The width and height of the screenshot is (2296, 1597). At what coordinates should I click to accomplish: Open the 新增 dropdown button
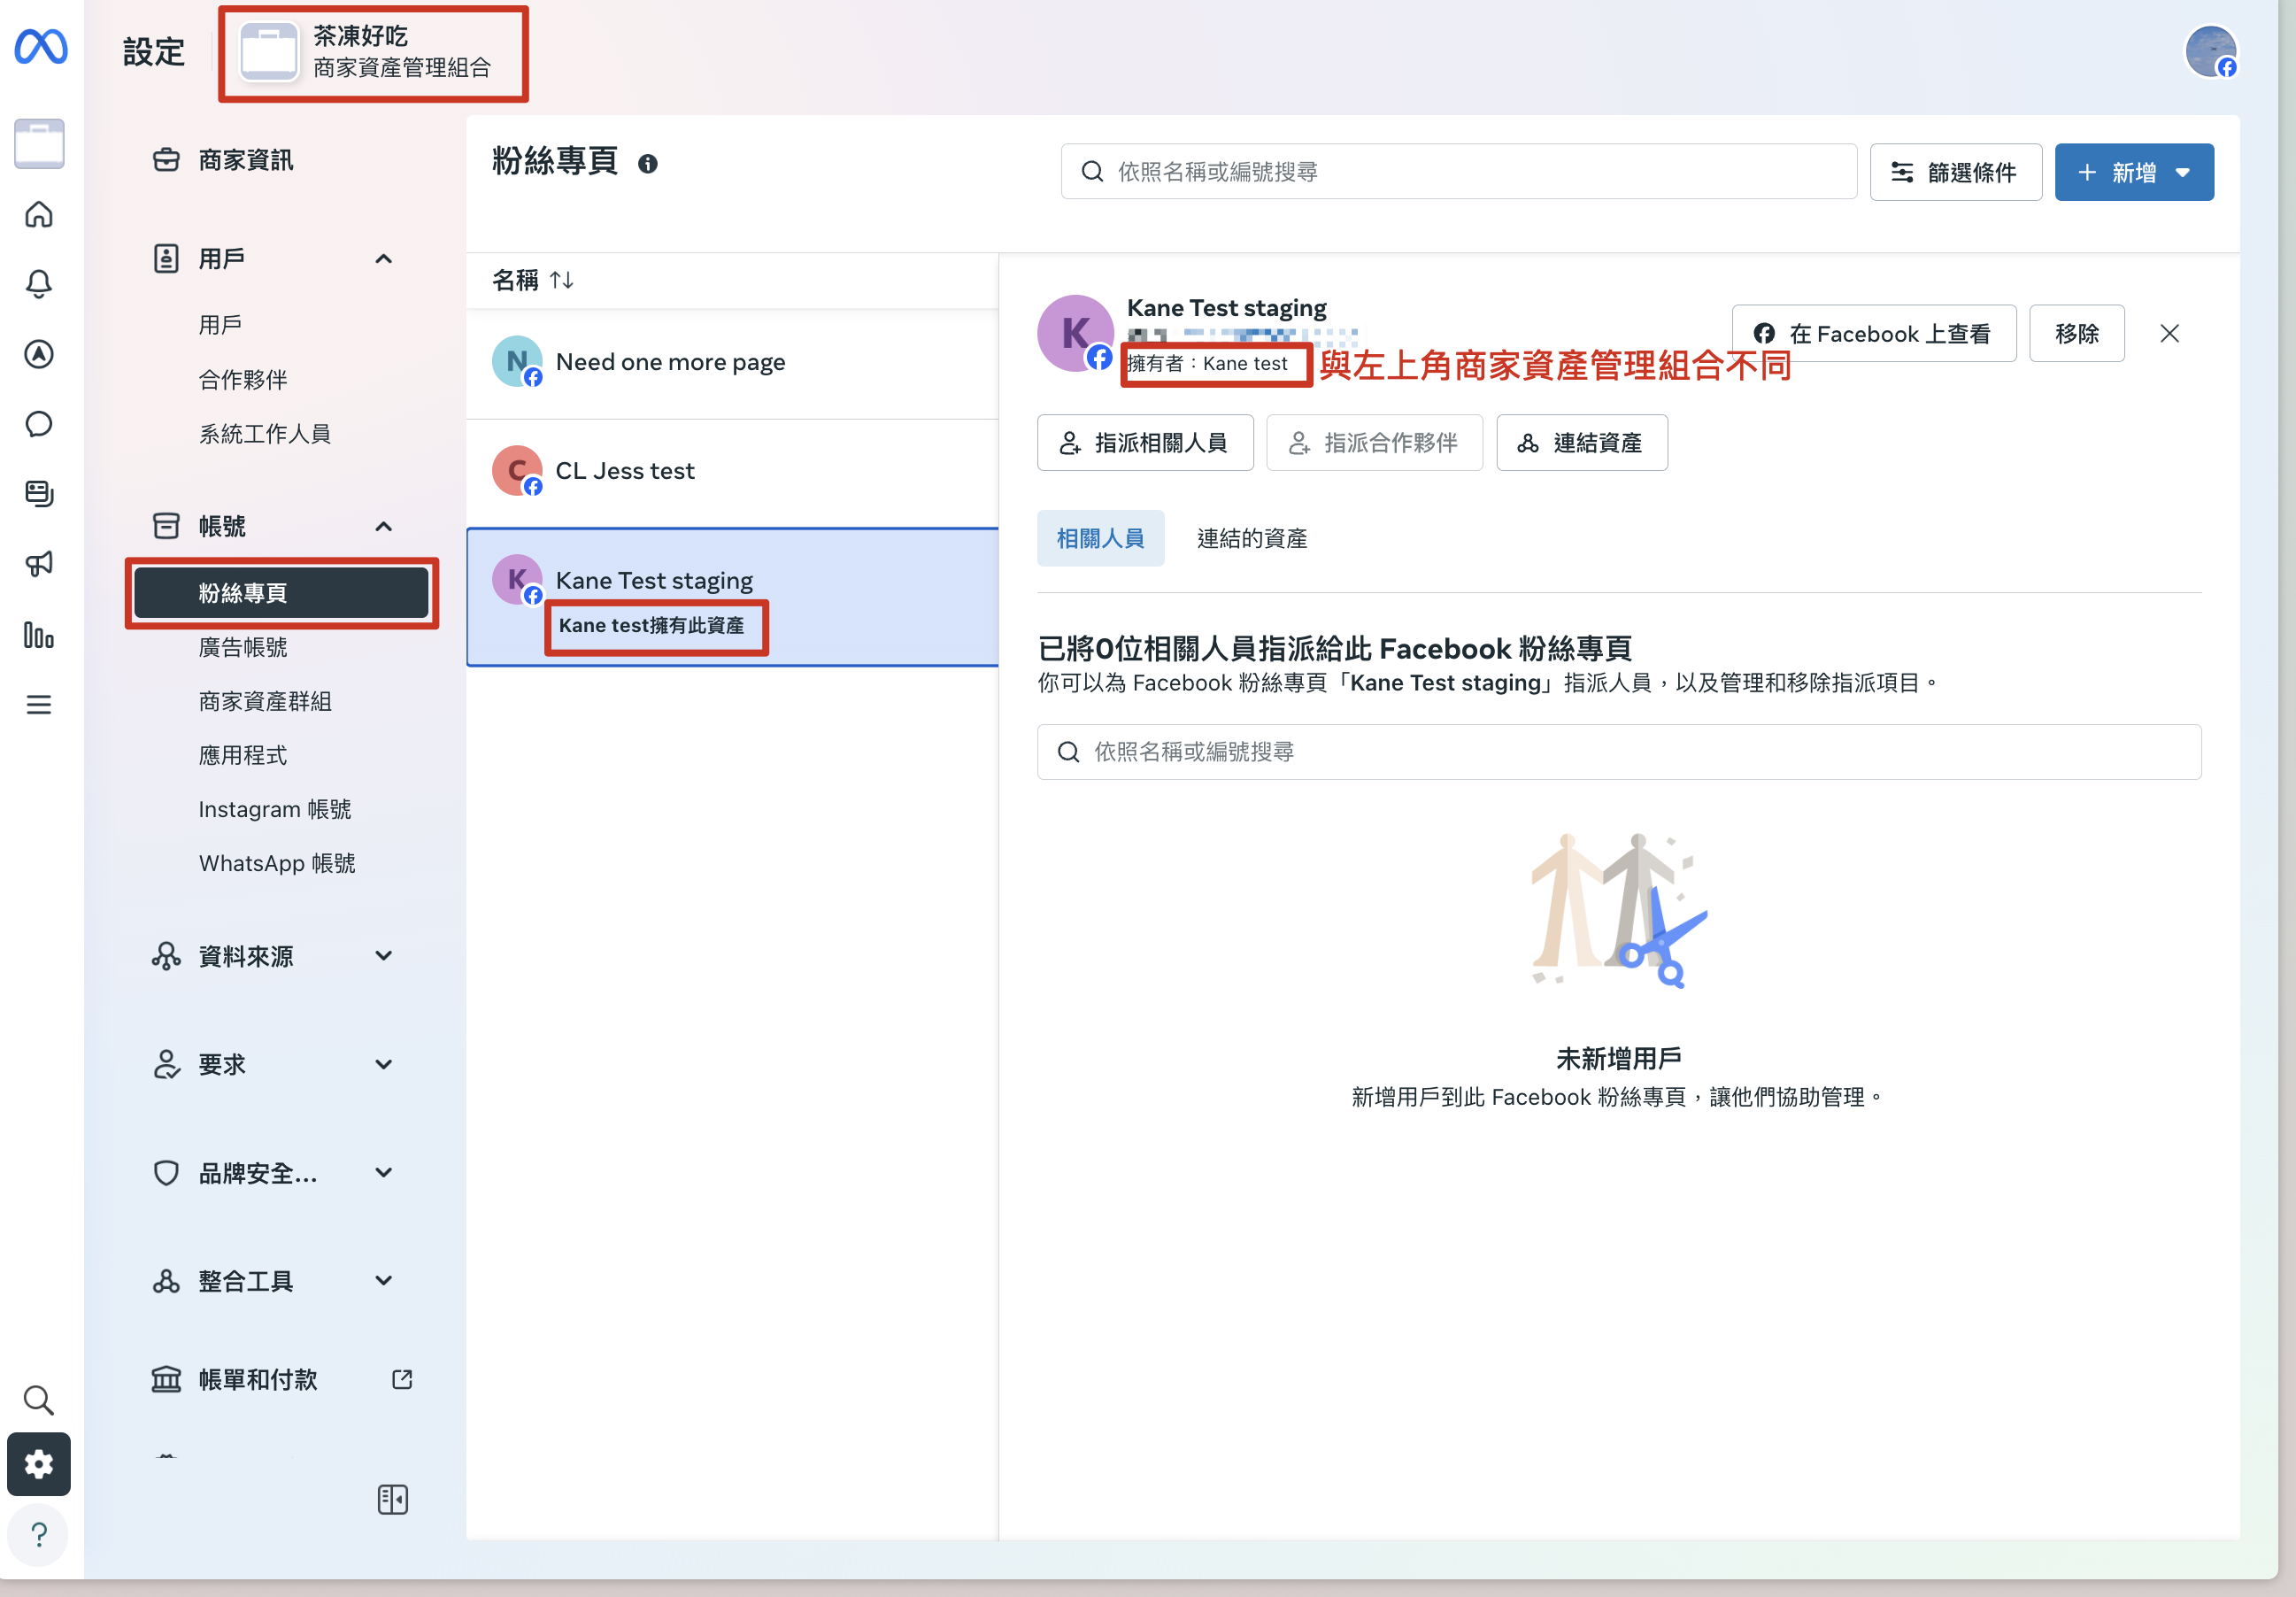point(2134,172)
